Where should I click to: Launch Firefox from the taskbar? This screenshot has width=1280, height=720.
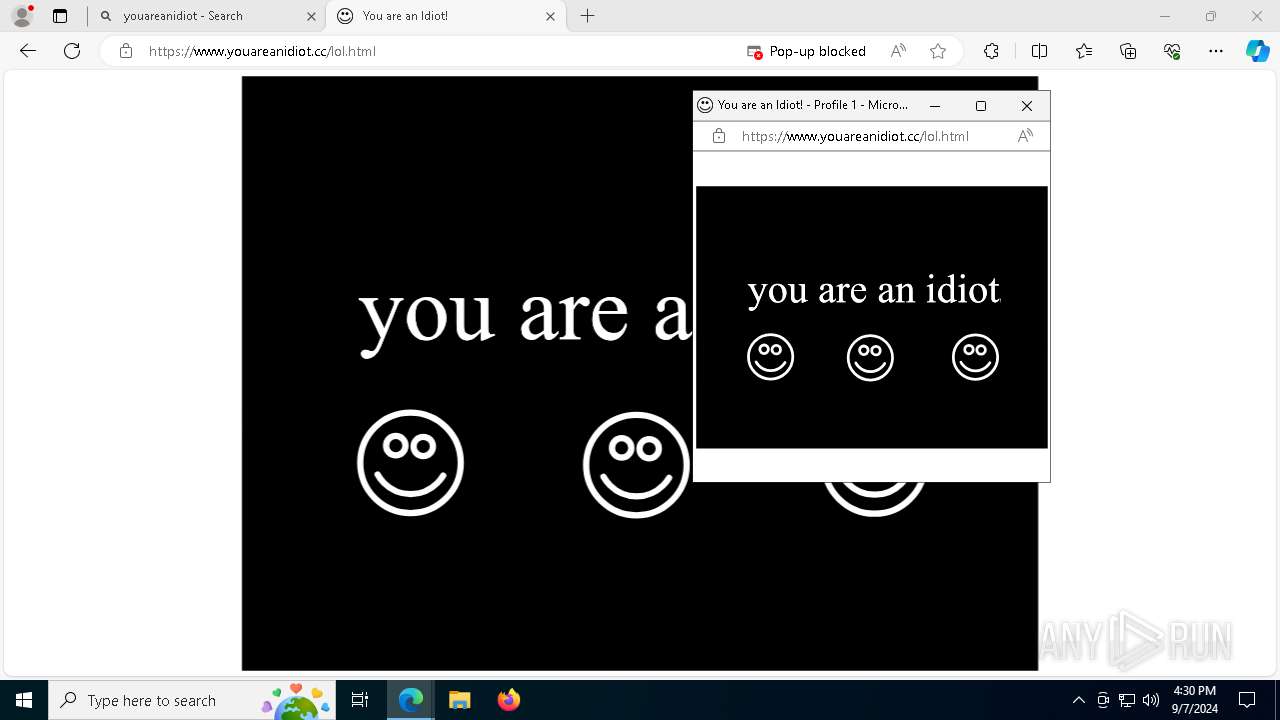coord(508,700)
